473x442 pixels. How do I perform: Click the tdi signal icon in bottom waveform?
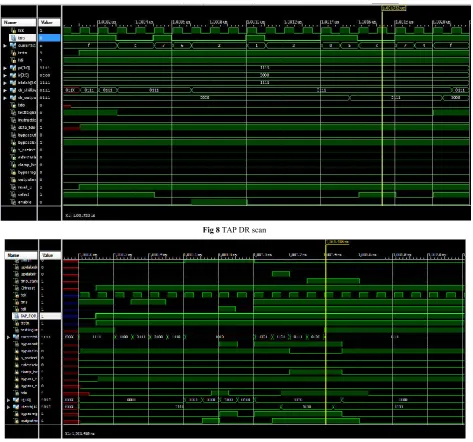(x=16, y=309)
